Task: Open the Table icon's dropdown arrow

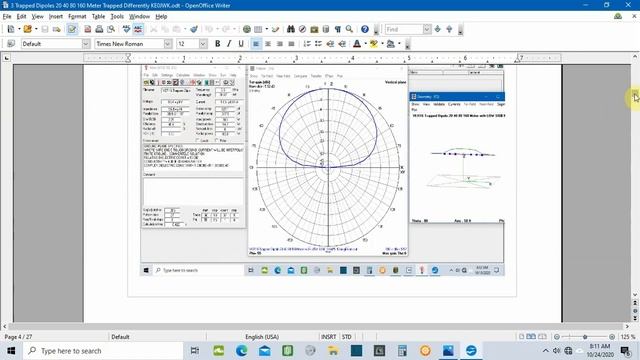Action: pyautogui.click(x=267, y=29)
